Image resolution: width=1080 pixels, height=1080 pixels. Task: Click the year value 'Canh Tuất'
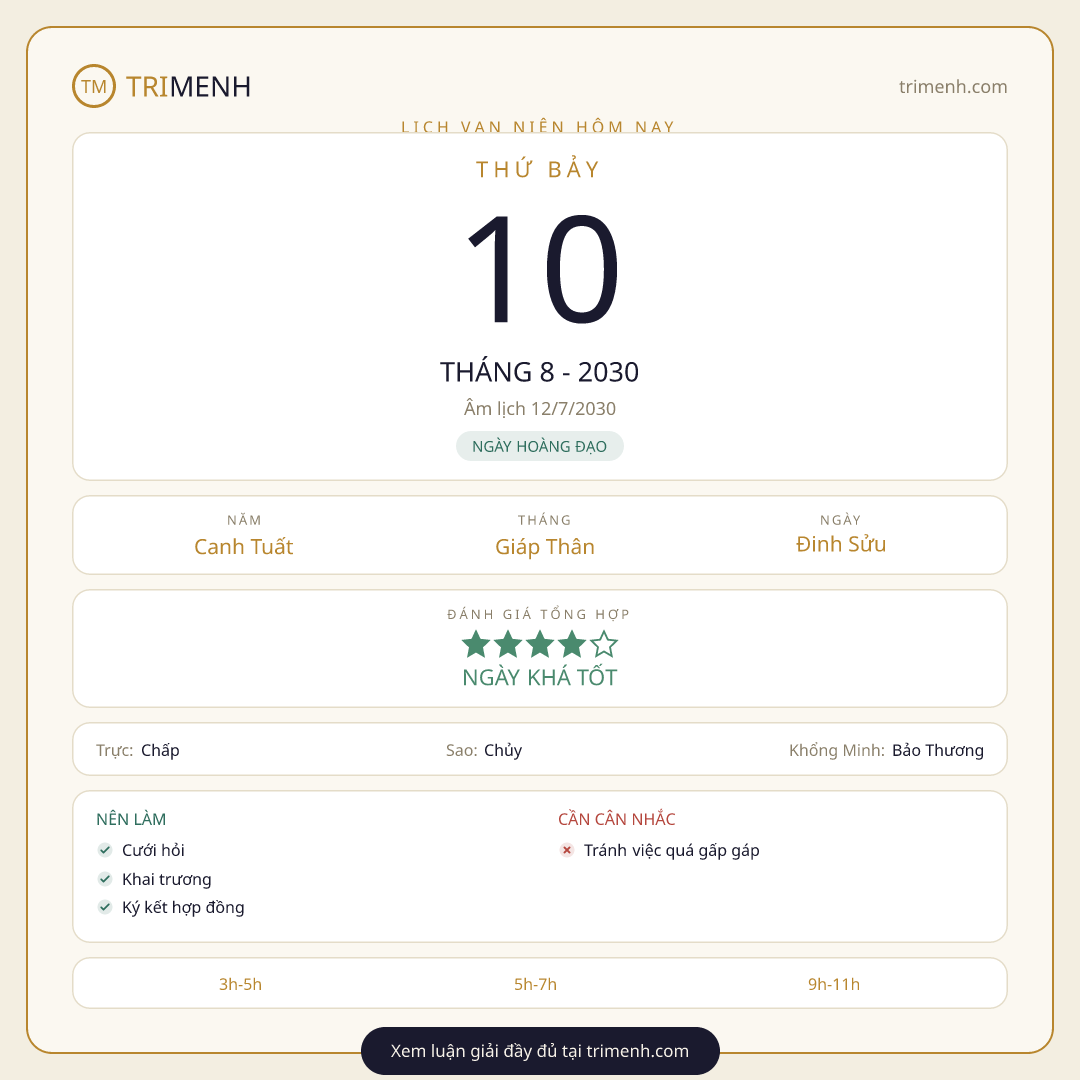tap(244, 546)
